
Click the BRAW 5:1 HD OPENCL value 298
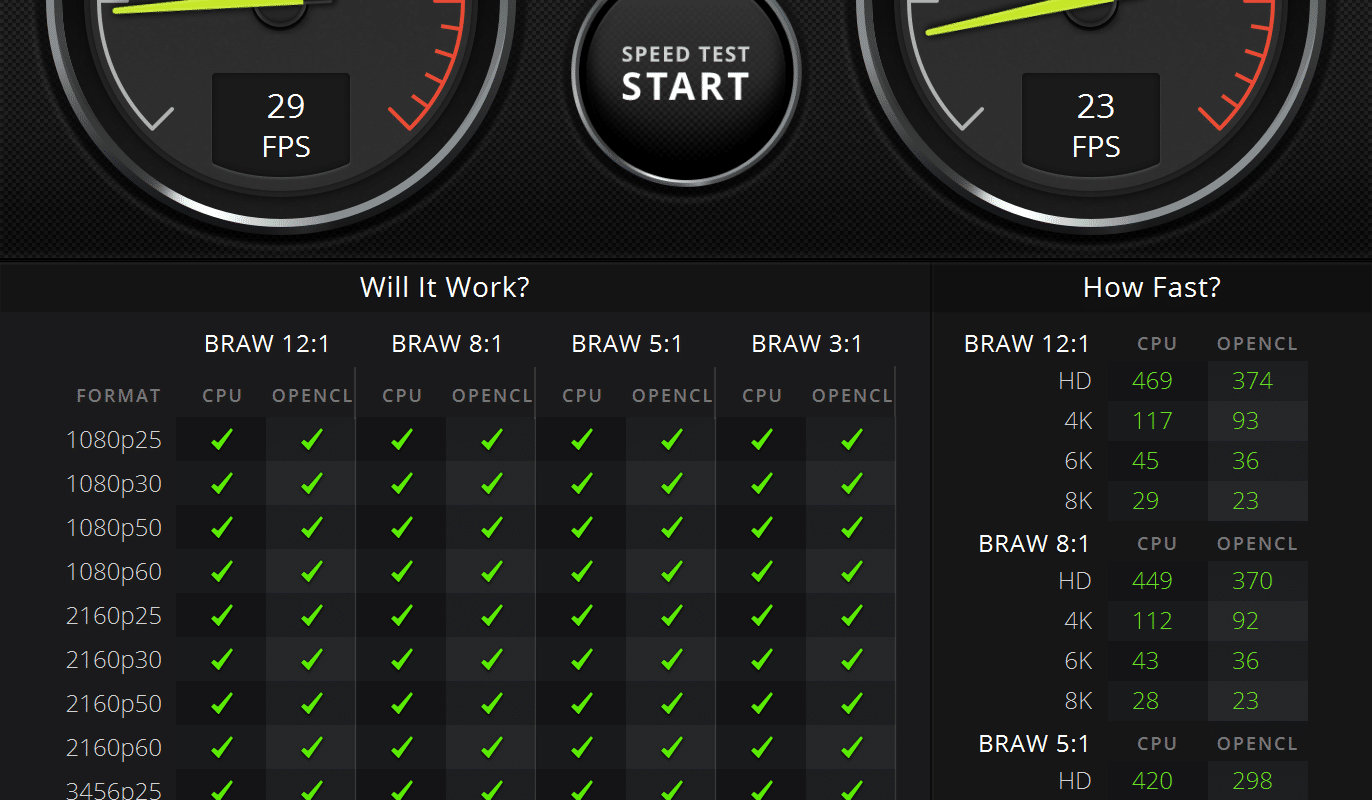click(1252, 781)
